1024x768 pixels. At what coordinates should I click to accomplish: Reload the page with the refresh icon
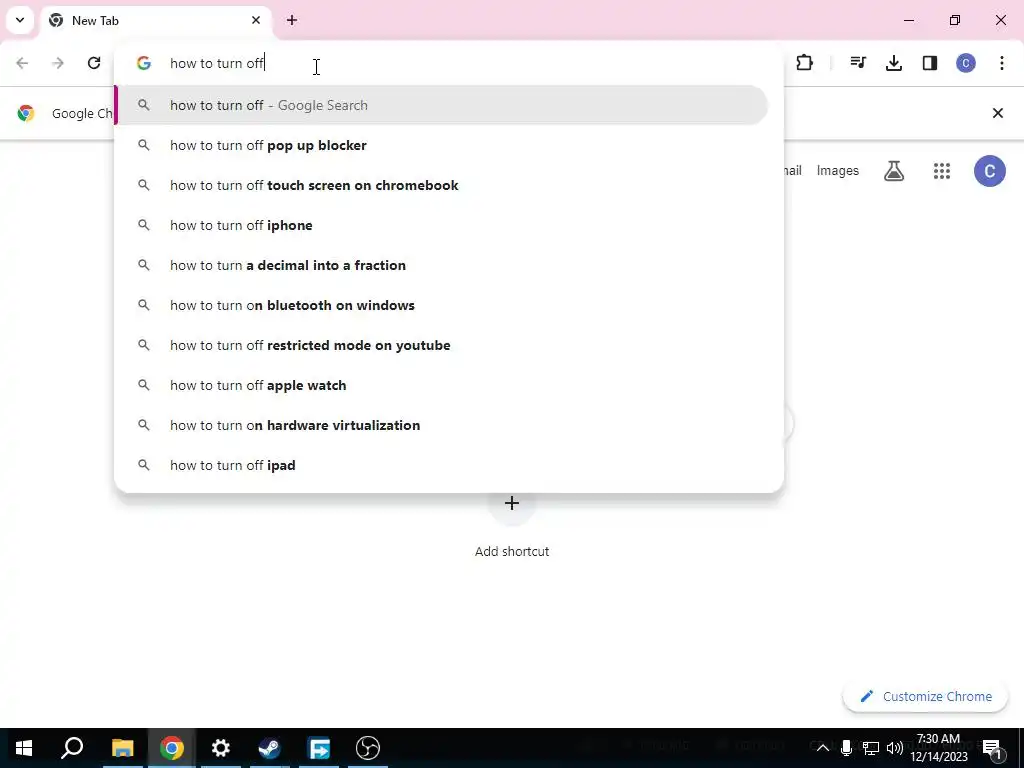[94, 63]
